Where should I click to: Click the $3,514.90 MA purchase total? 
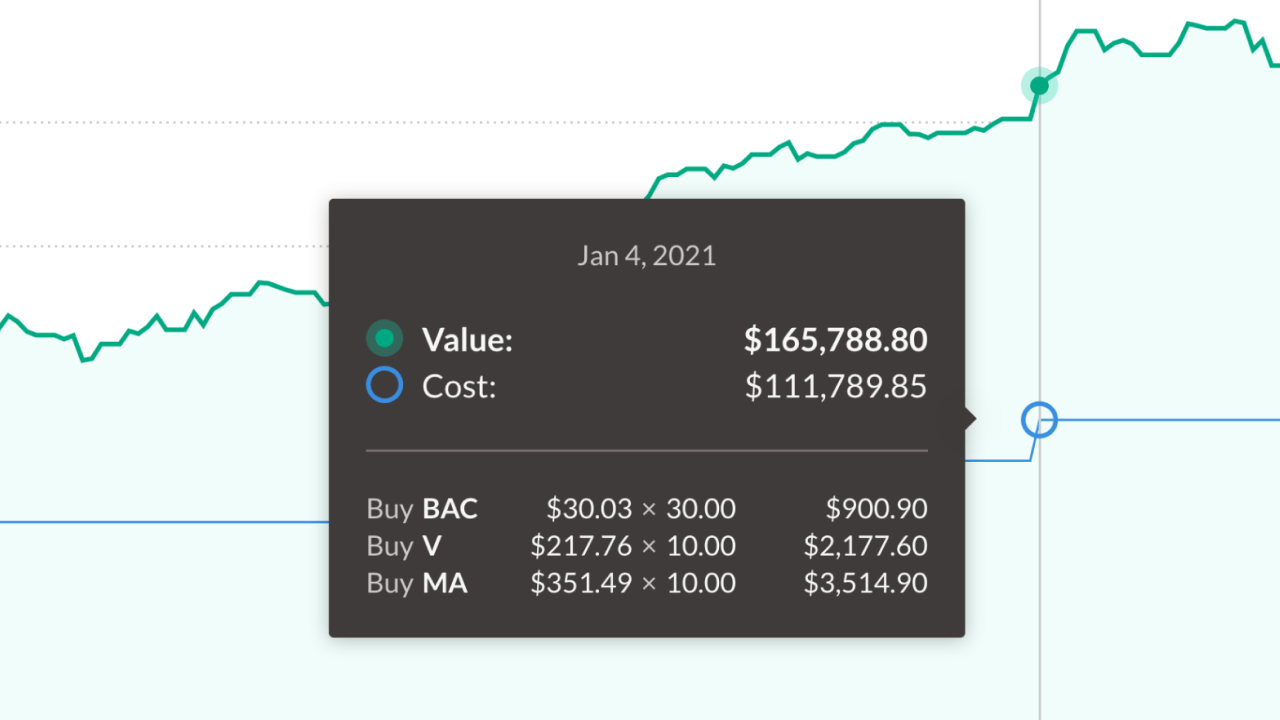pos(865,583)
